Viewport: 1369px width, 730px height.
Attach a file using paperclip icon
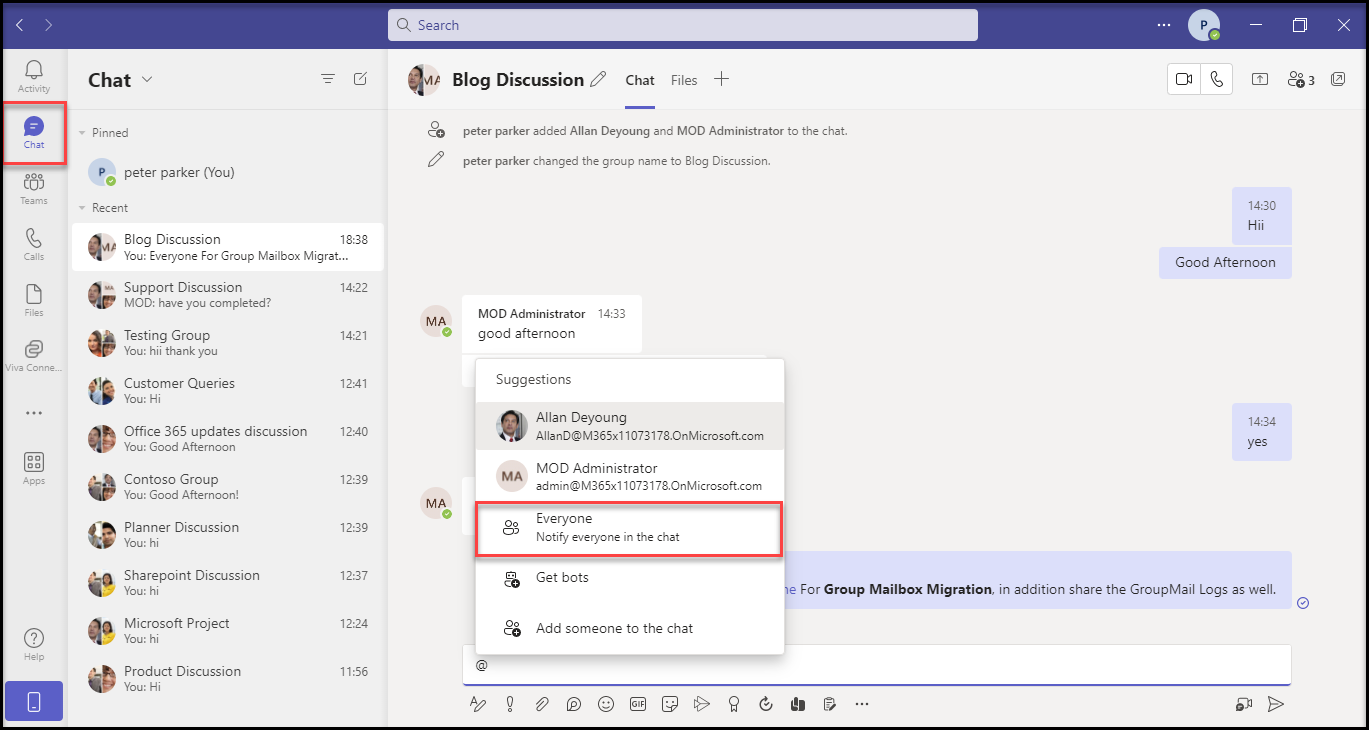point(541,704)
